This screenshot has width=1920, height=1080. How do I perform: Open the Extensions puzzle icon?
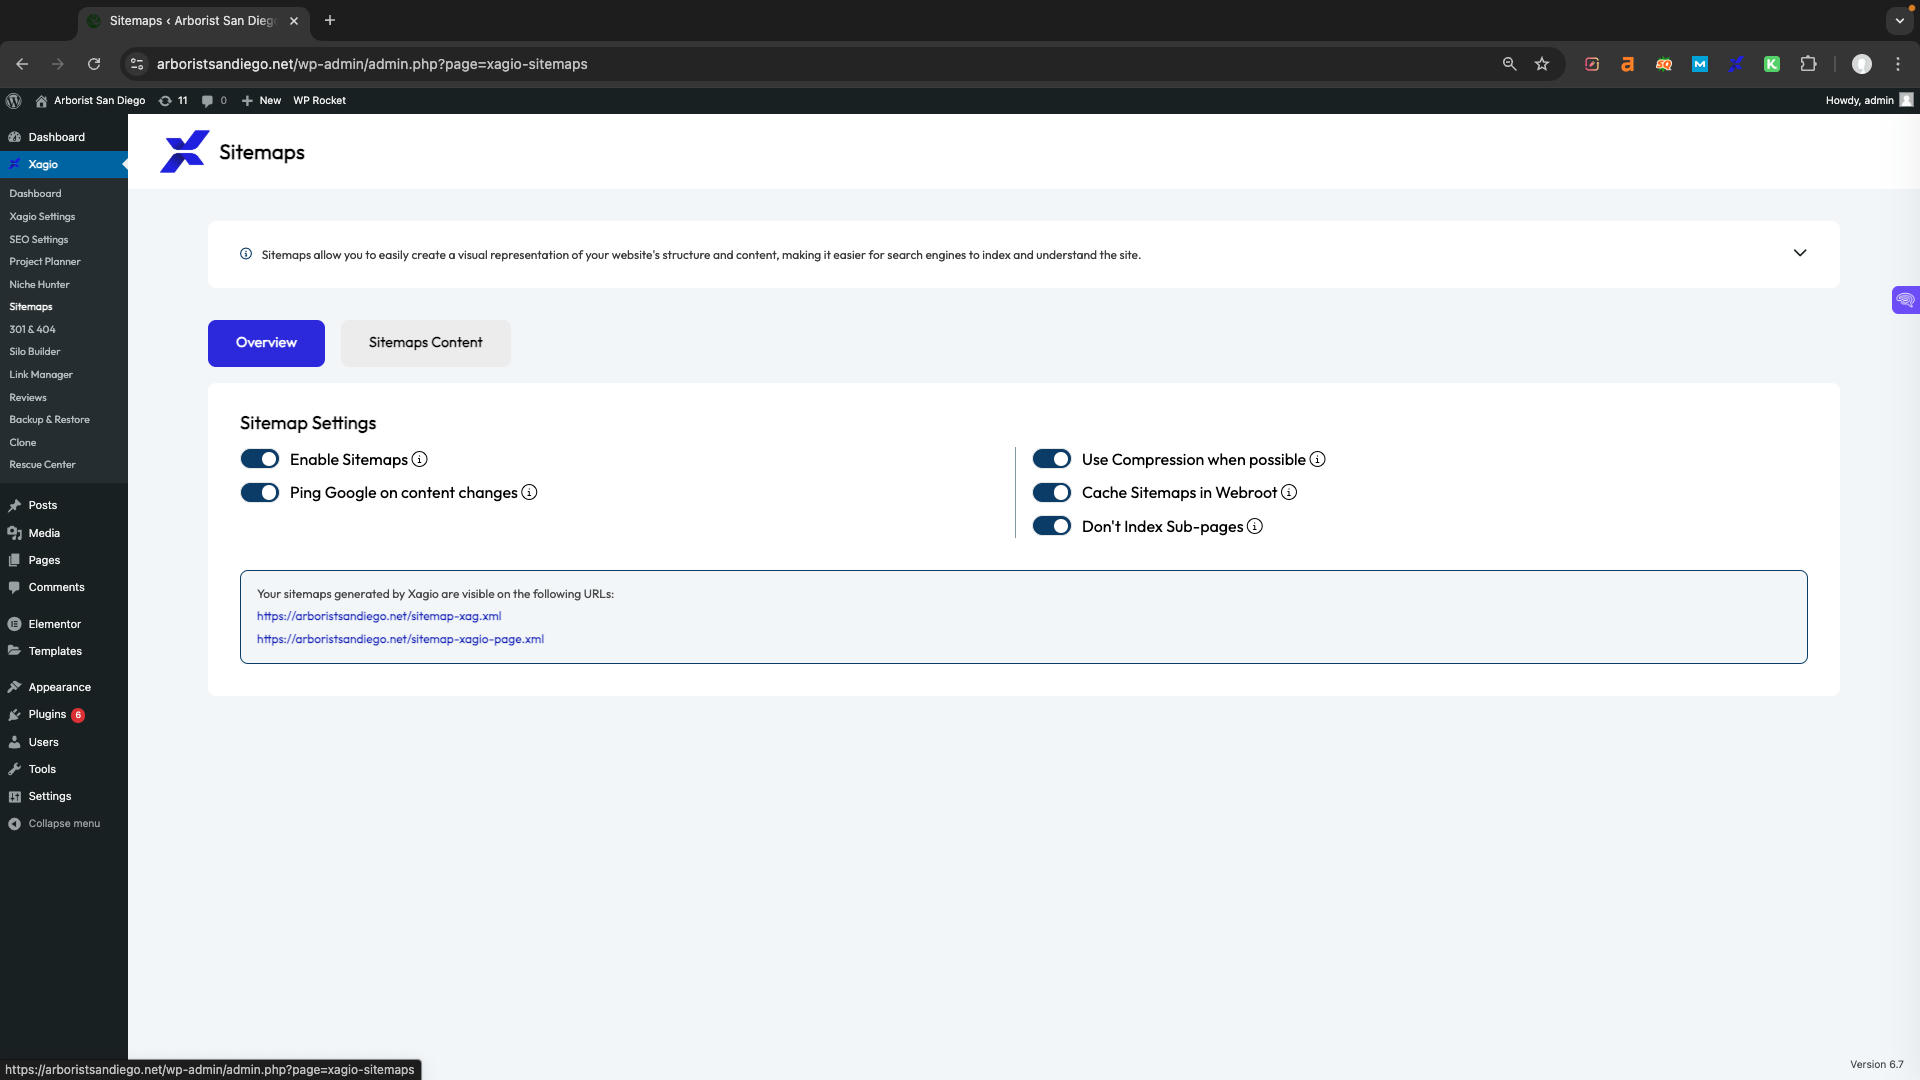(x=1808, y=64)
